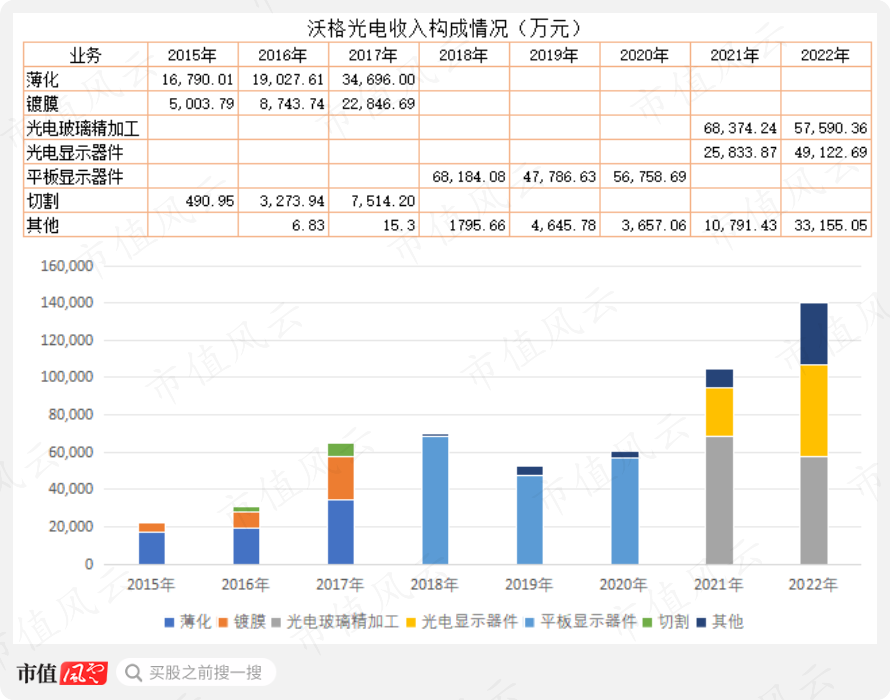Click the value 34,696.00 cell
Image resolution: width=890 pixels, height=700 pixels.
373,79
